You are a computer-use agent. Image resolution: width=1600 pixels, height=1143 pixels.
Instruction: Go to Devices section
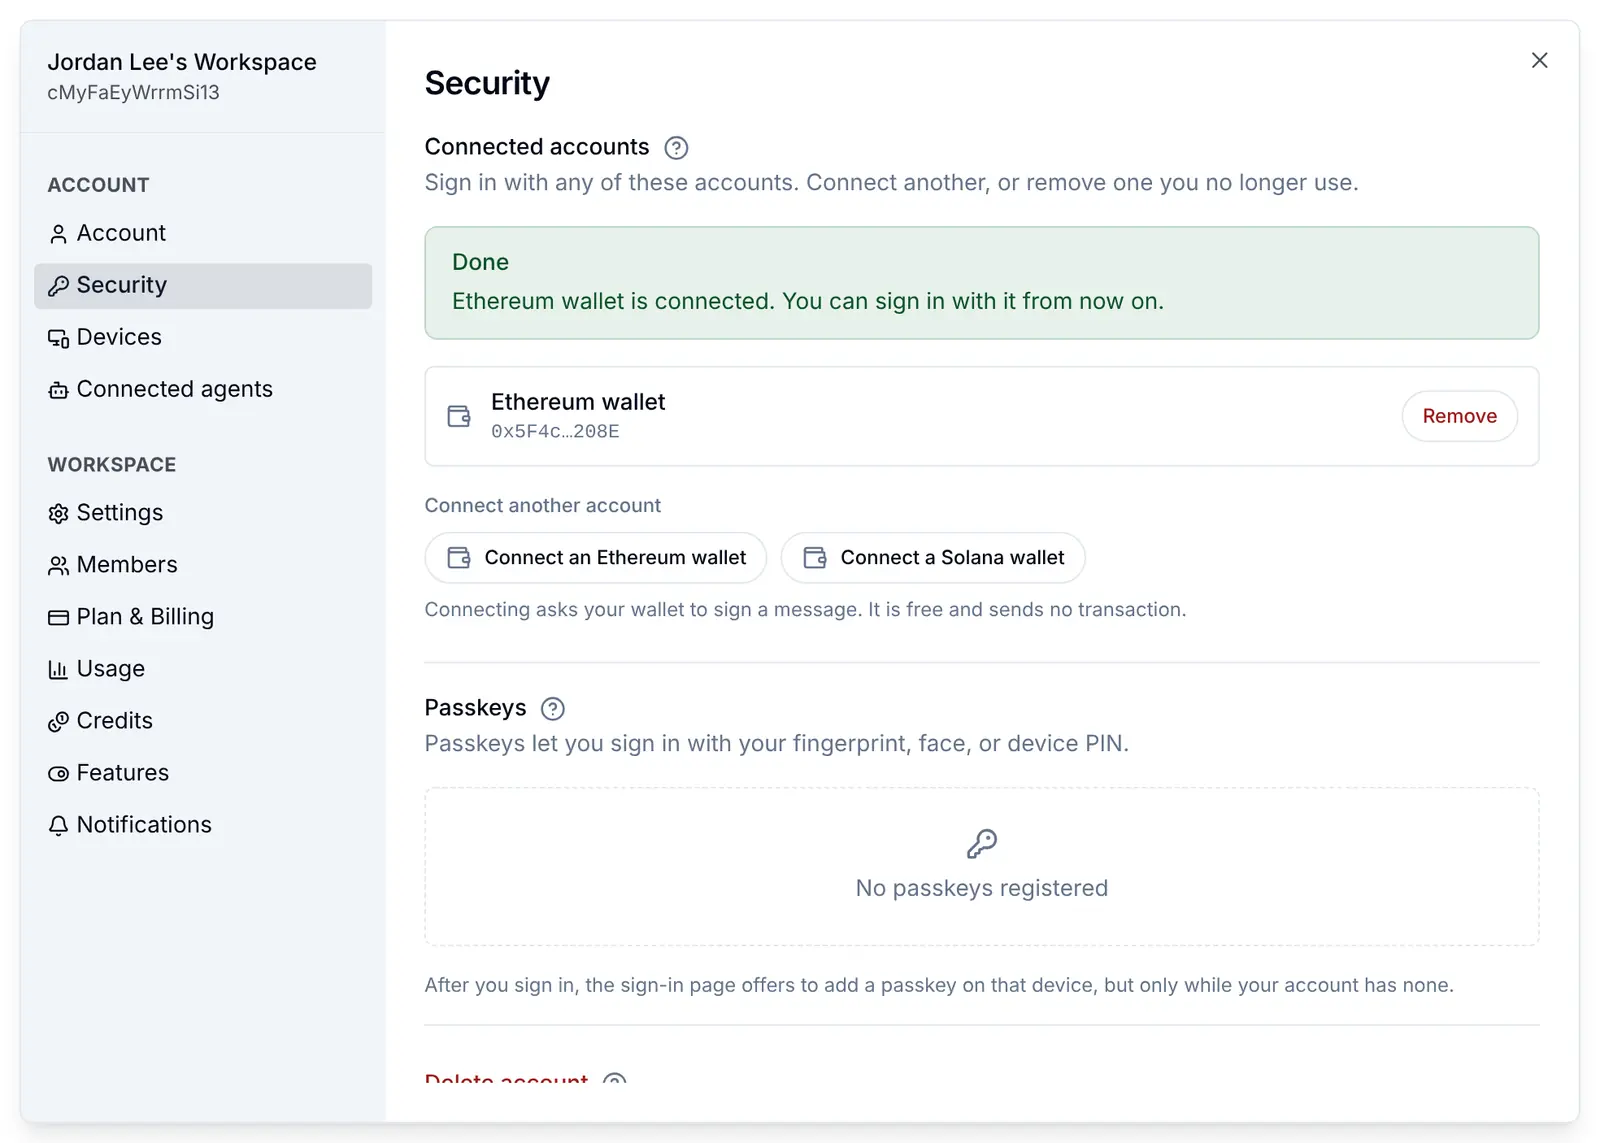tap(203, 337)
